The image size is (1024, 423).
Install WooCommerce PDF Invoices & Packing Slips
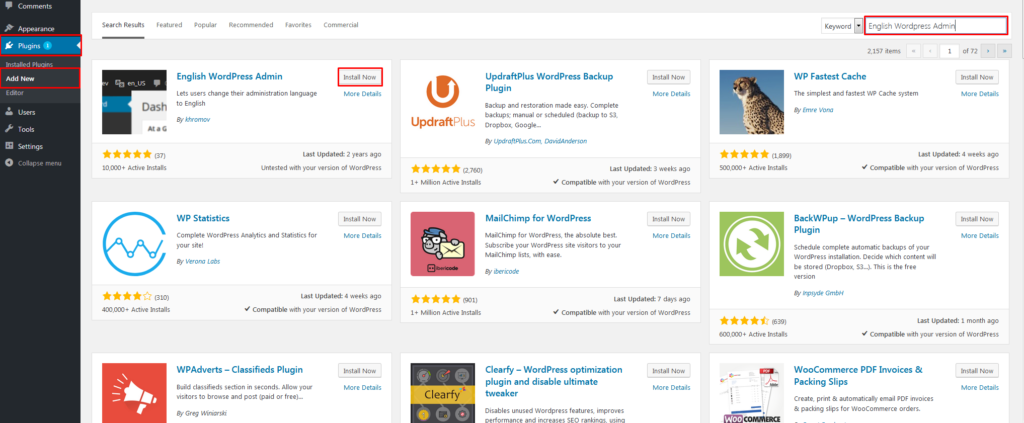click(x=977, y=370)
